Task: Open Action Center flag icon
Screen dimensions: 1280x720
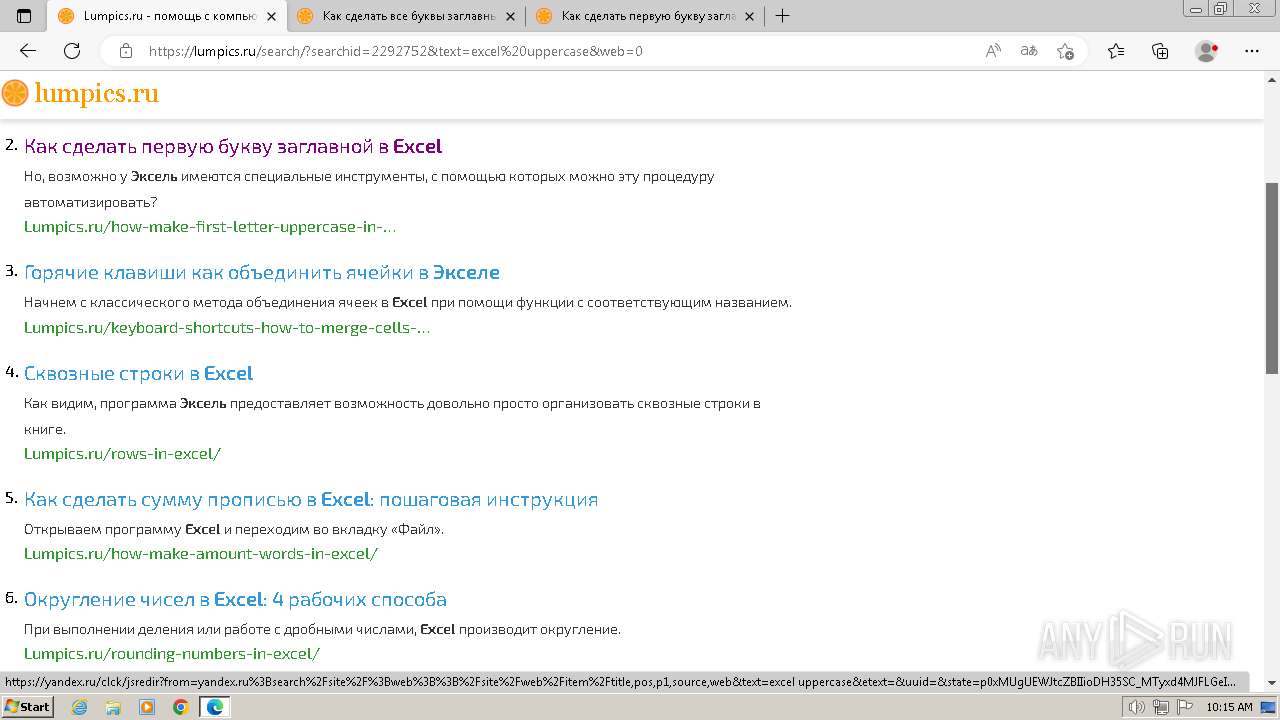Action: (x=1183, y=707)
